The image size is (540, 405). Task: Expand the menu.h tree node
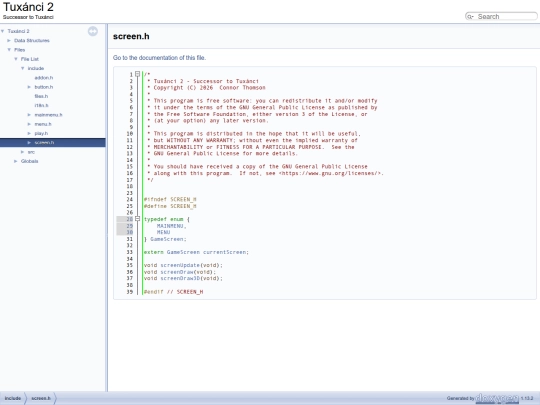29,124
